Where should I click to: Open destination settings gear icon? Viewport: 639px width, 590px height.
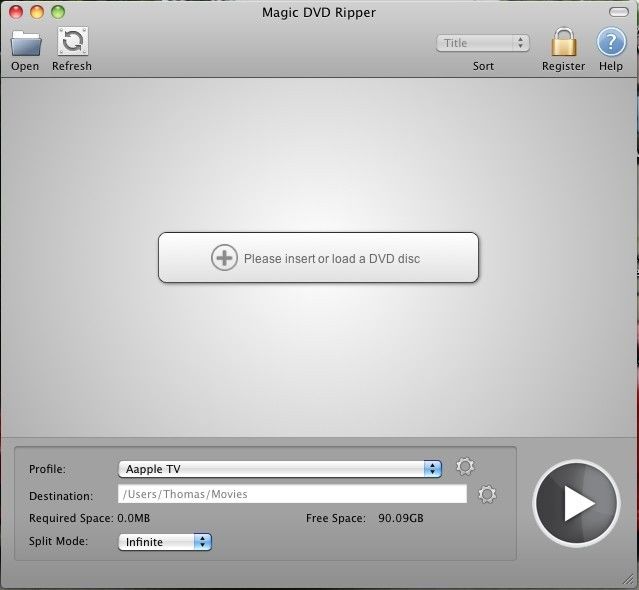click(487, 494)
